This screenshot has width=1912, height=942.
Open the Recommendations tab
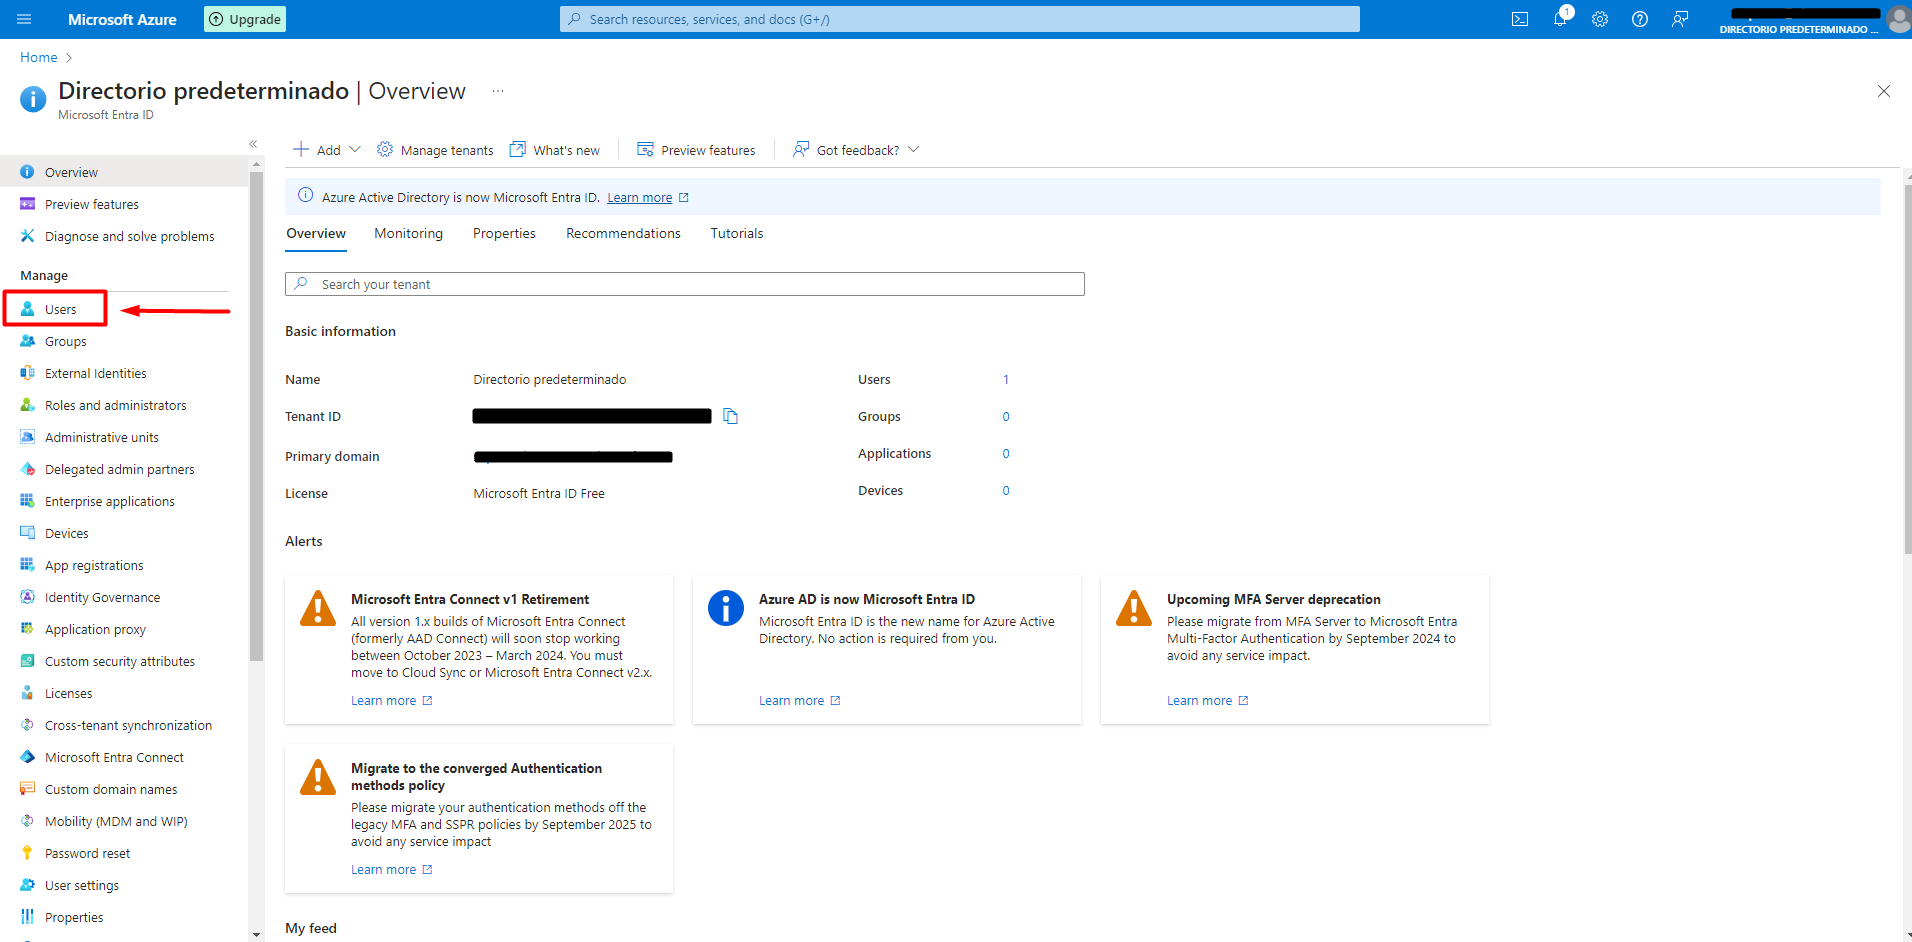coord(623,233)
